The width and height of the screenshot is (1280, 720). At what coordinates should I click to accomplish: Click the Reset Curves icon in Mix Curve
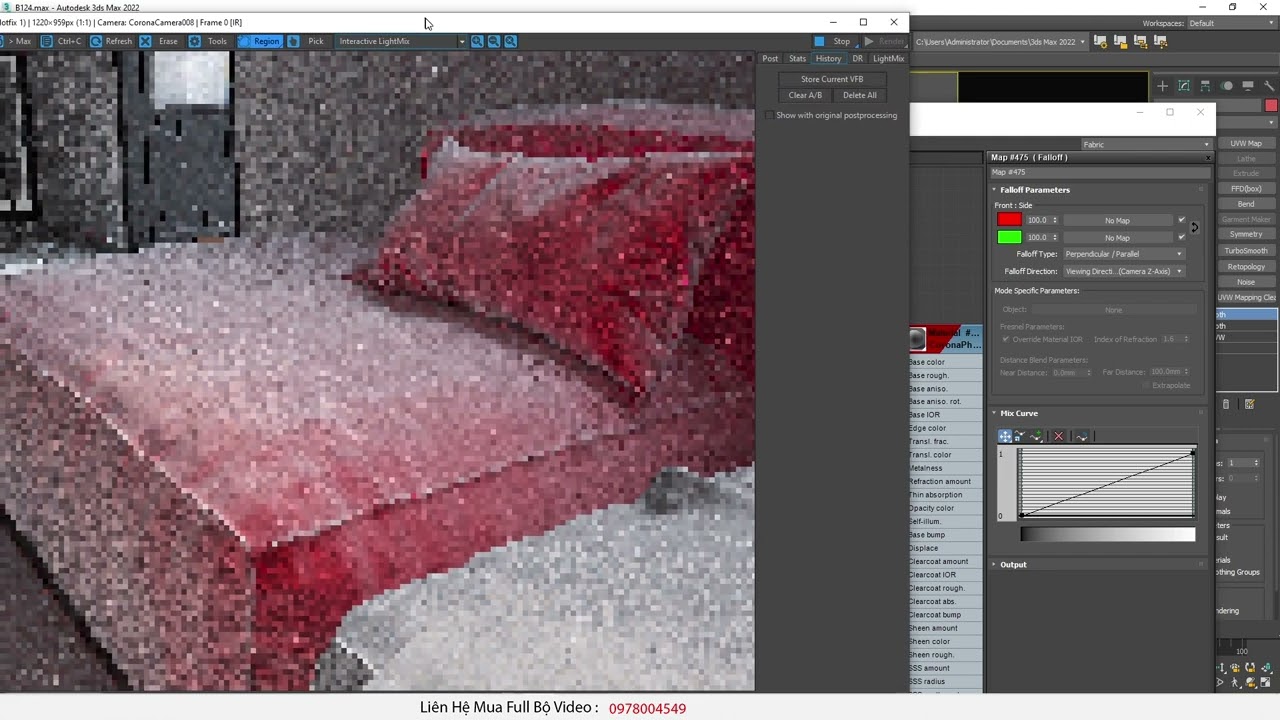[1082, 436]
